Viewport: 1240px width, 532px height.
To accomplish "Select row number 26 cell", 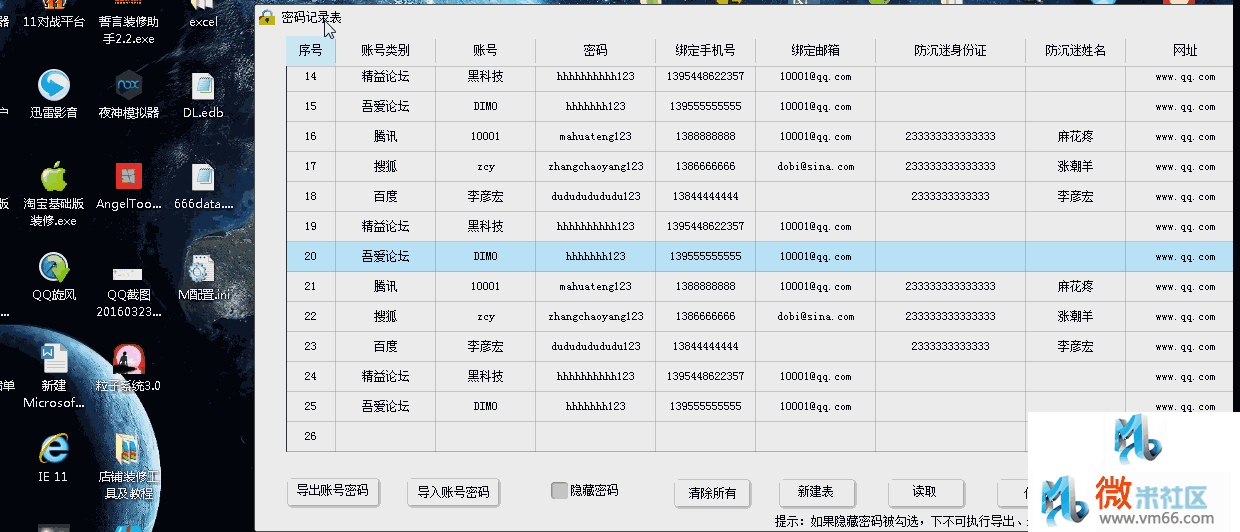I will 311,437.
